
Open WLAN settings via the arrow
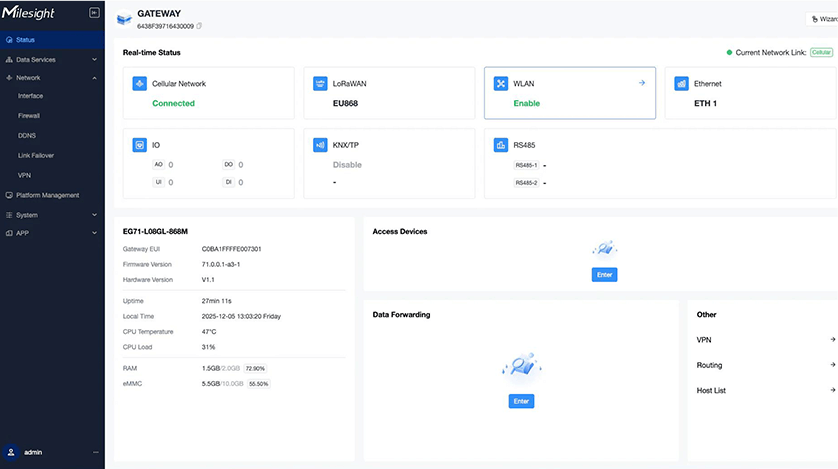pos(641,83)
